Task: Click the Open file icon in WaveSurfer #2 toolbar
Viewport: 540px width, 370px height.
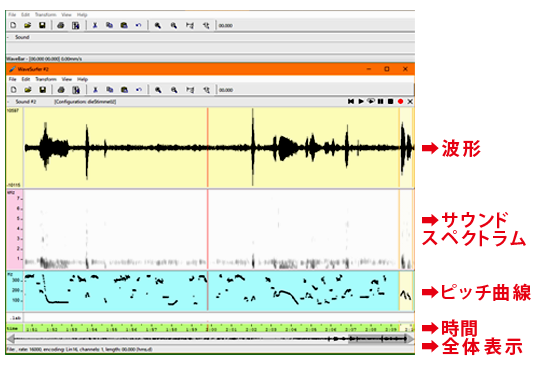Action: (x=28, y=90)
